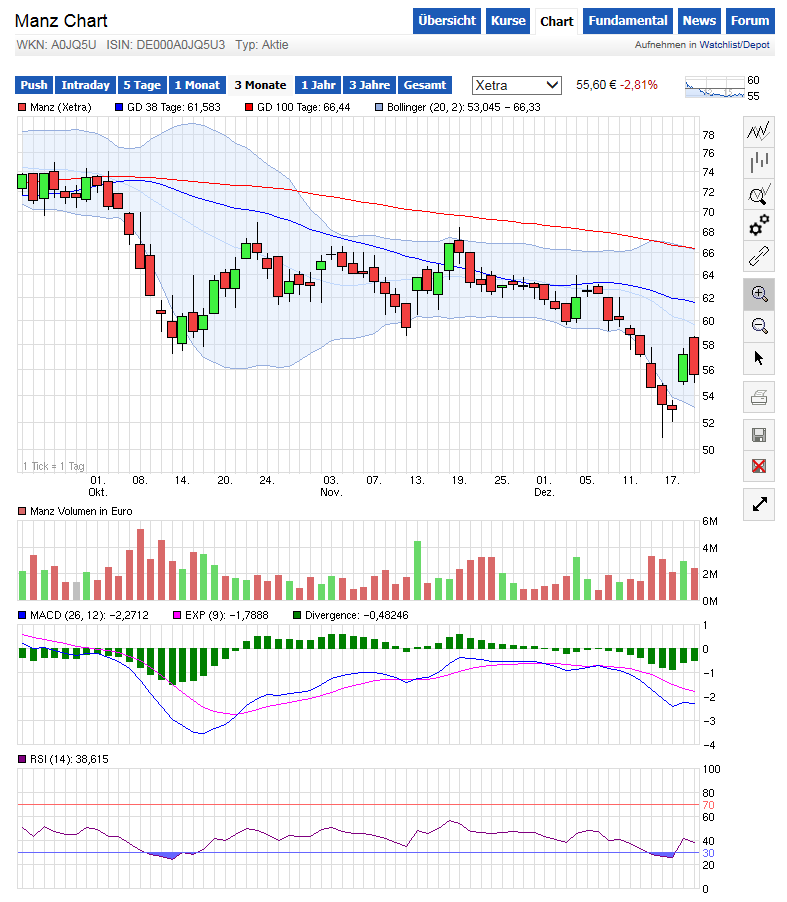
Task: Open the line chart comparison tool
Action: (759, 131)
